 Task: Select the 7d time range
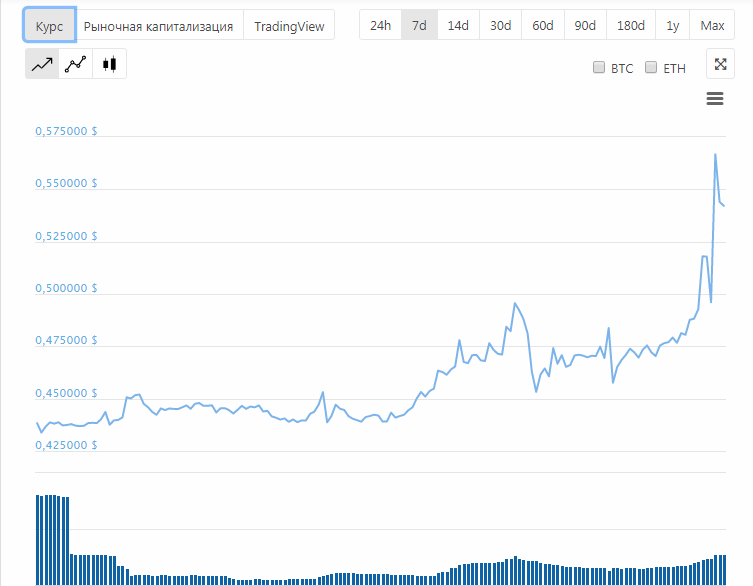point(419,25)
